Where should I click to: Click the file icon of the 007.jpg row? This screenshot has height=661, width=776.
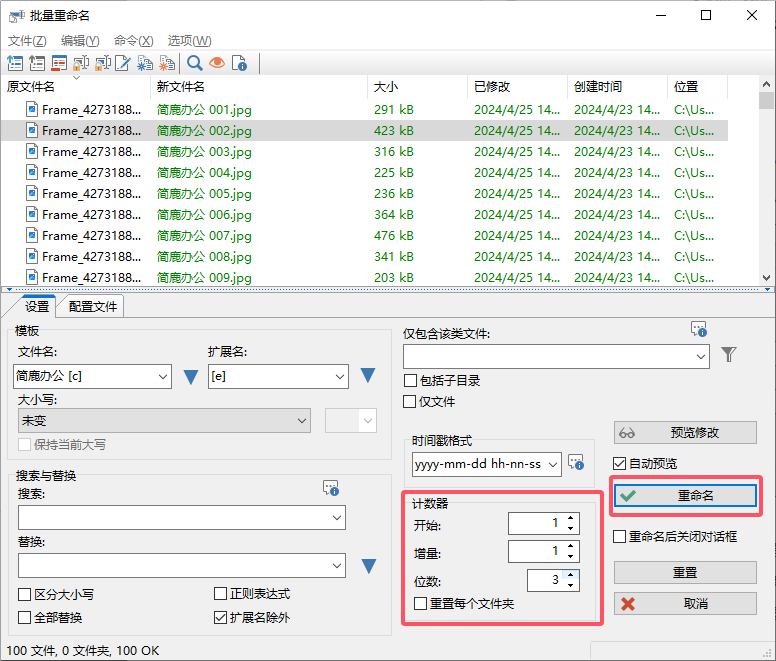(x=32, y=235)
